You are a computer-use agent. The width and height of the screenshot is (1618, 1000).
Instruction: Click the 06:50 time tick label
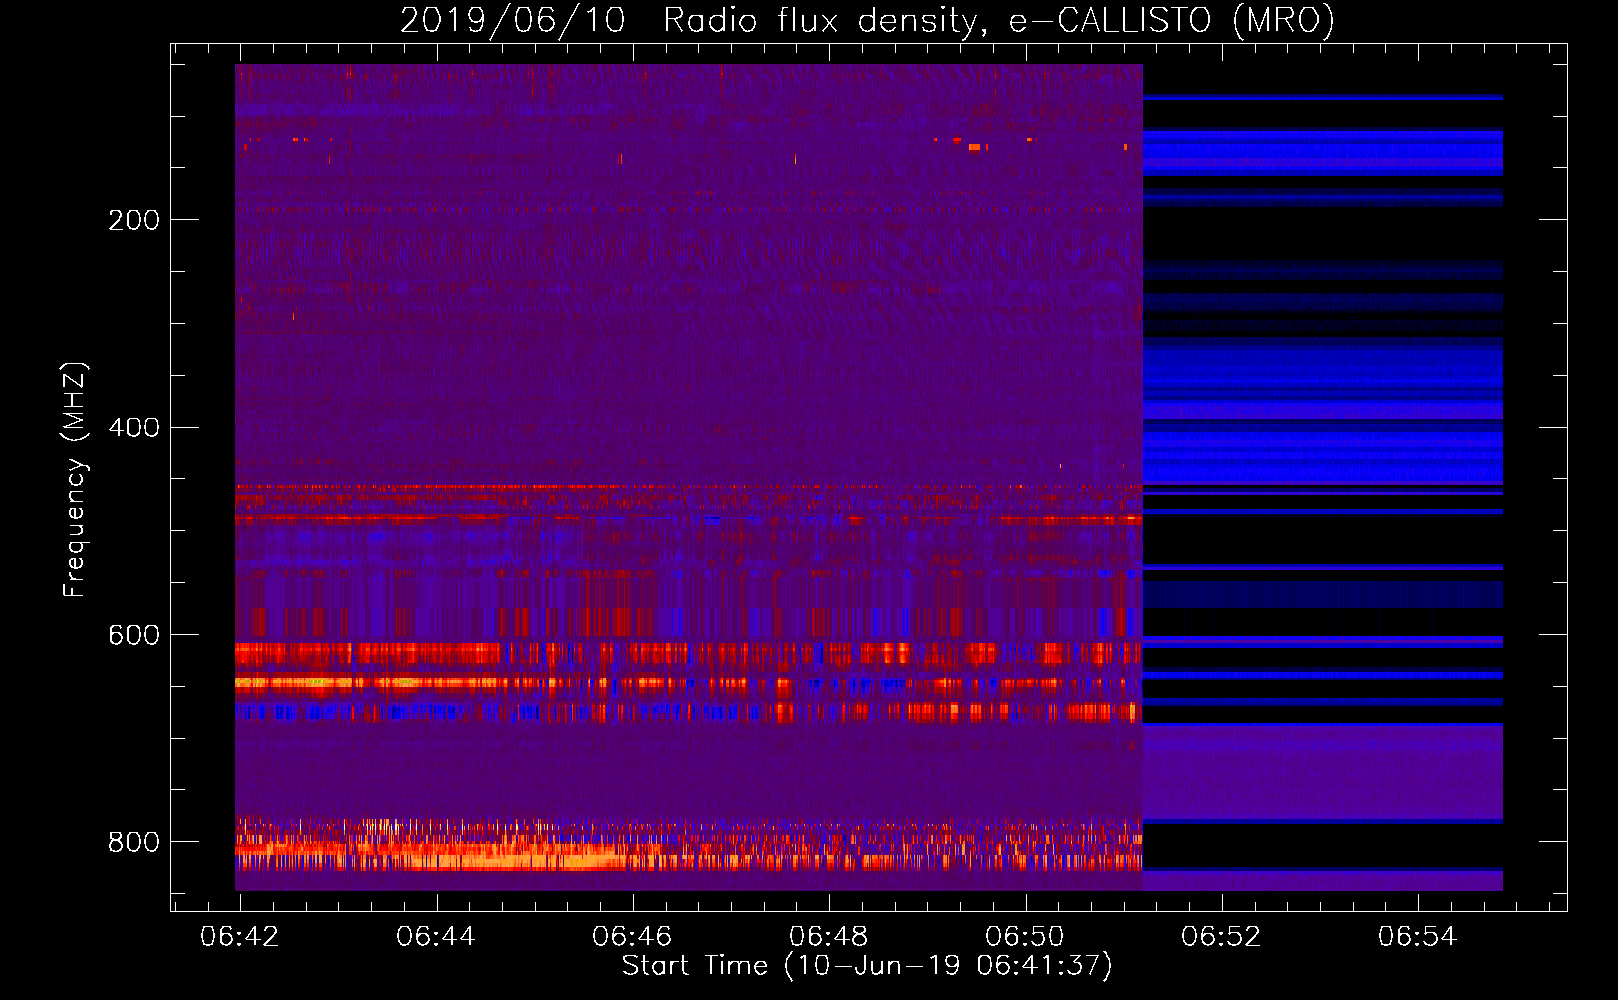coord(1025,937)
